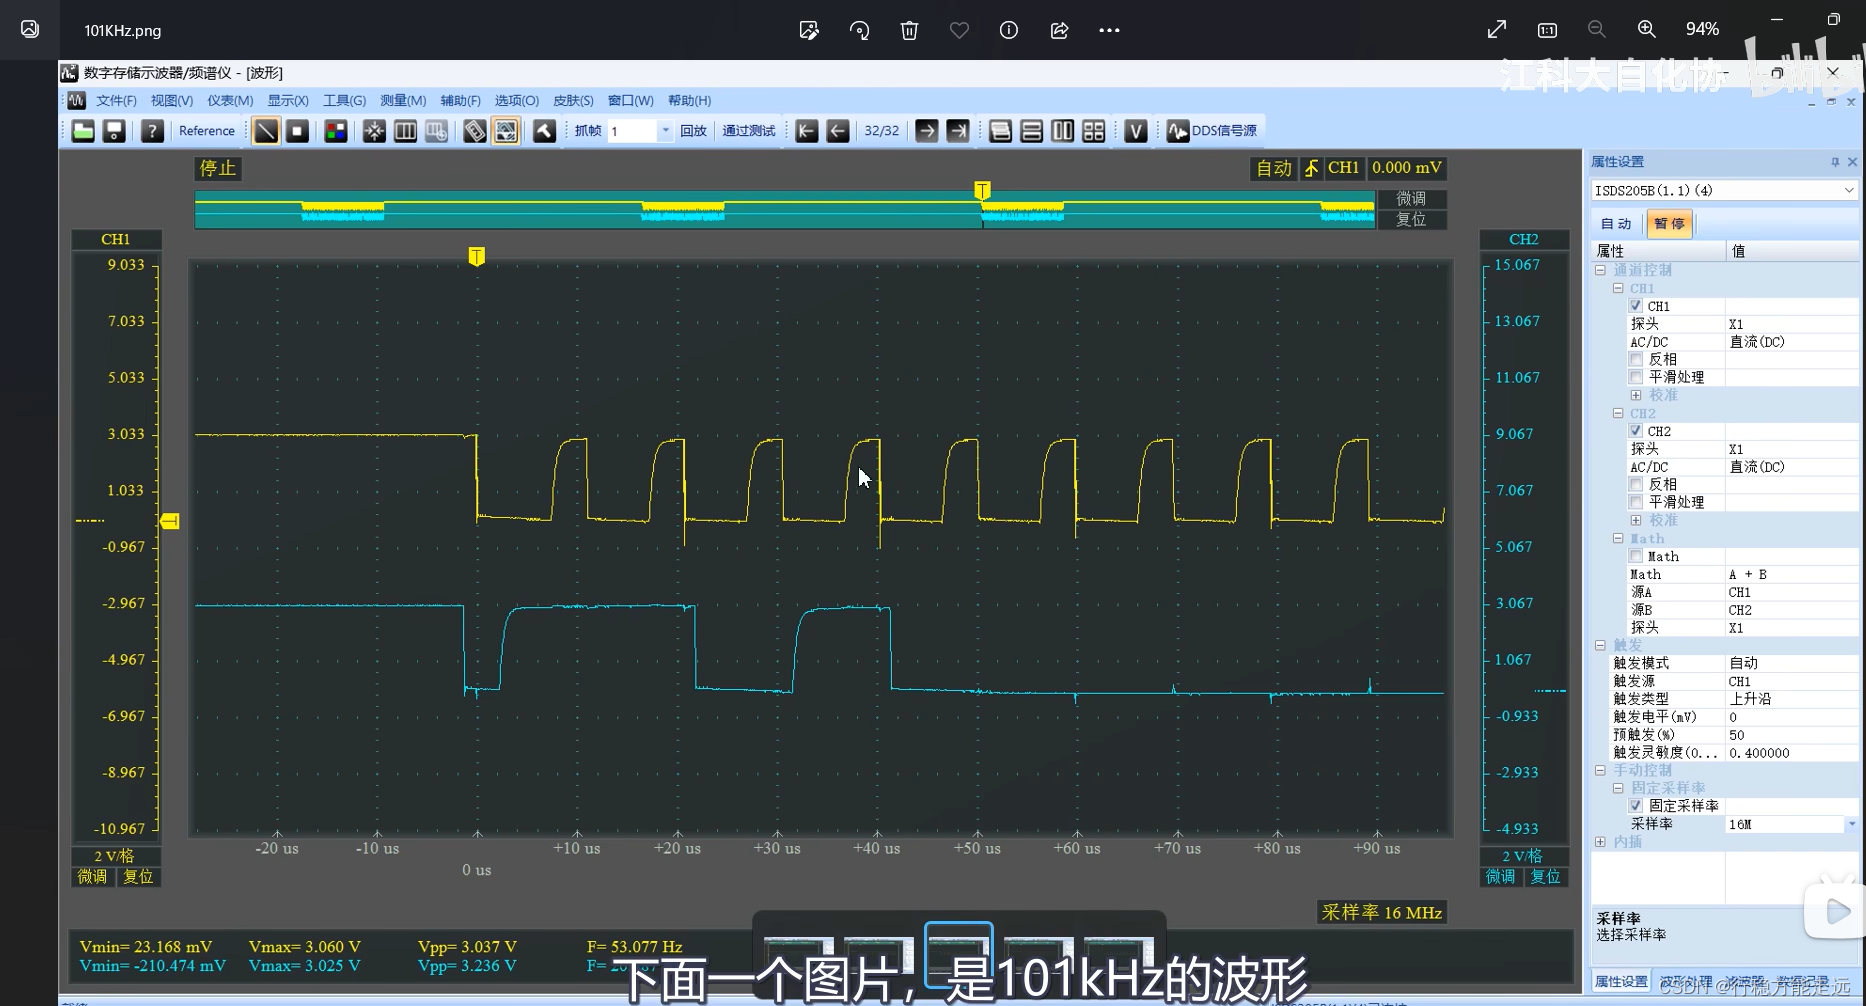The image size is (1866, 1006).
Task: Select the vertical split layout icon
Action: [x=1062, y=131]
